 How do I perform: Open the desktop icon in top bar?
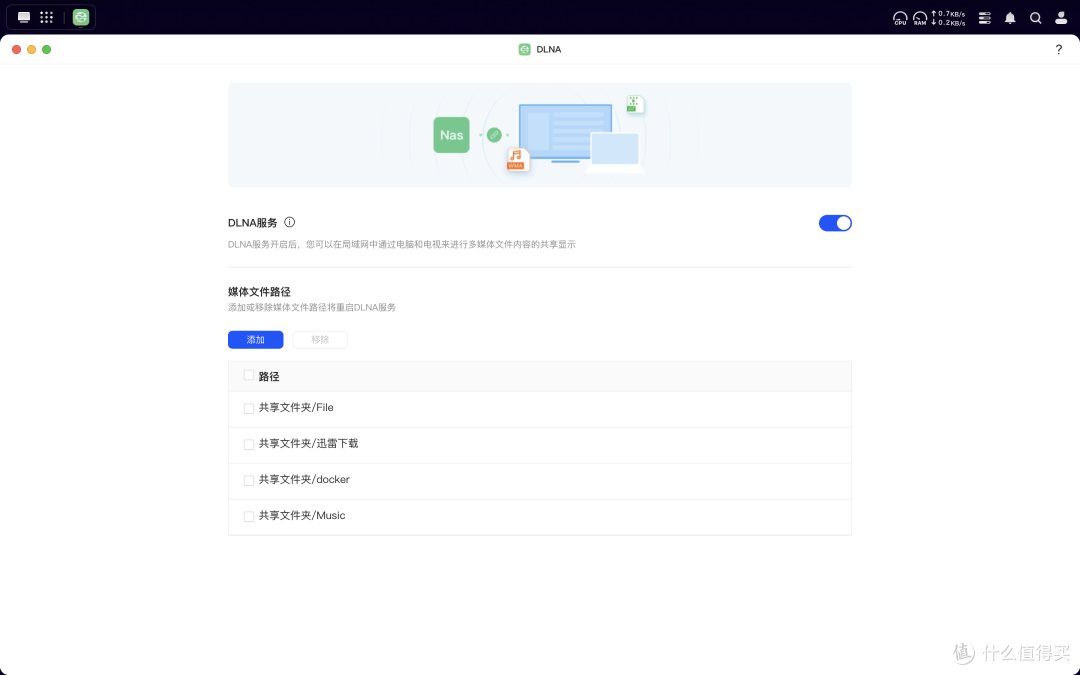point(24,17)
